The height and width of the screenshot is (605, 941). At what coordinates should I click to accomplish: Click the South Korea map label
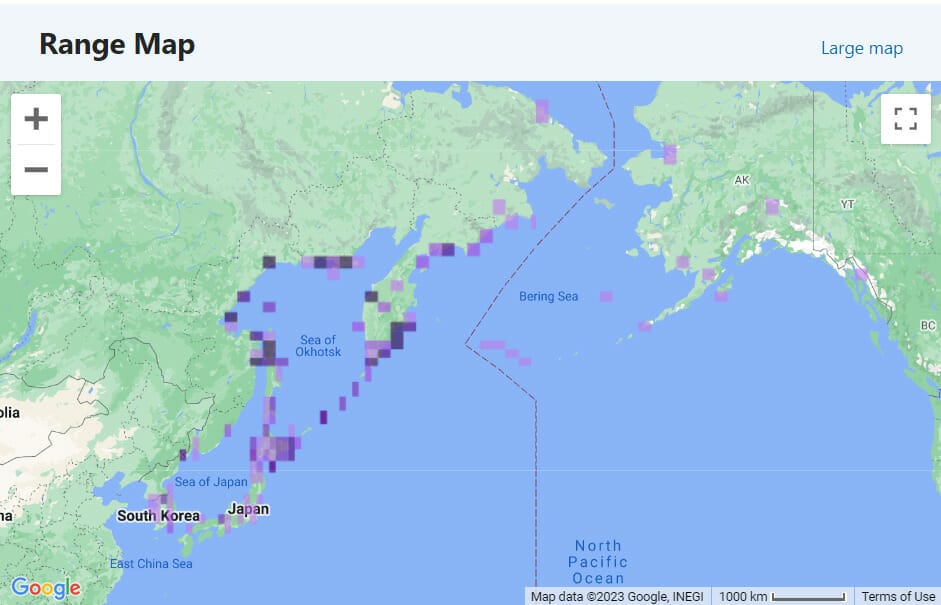158,516
